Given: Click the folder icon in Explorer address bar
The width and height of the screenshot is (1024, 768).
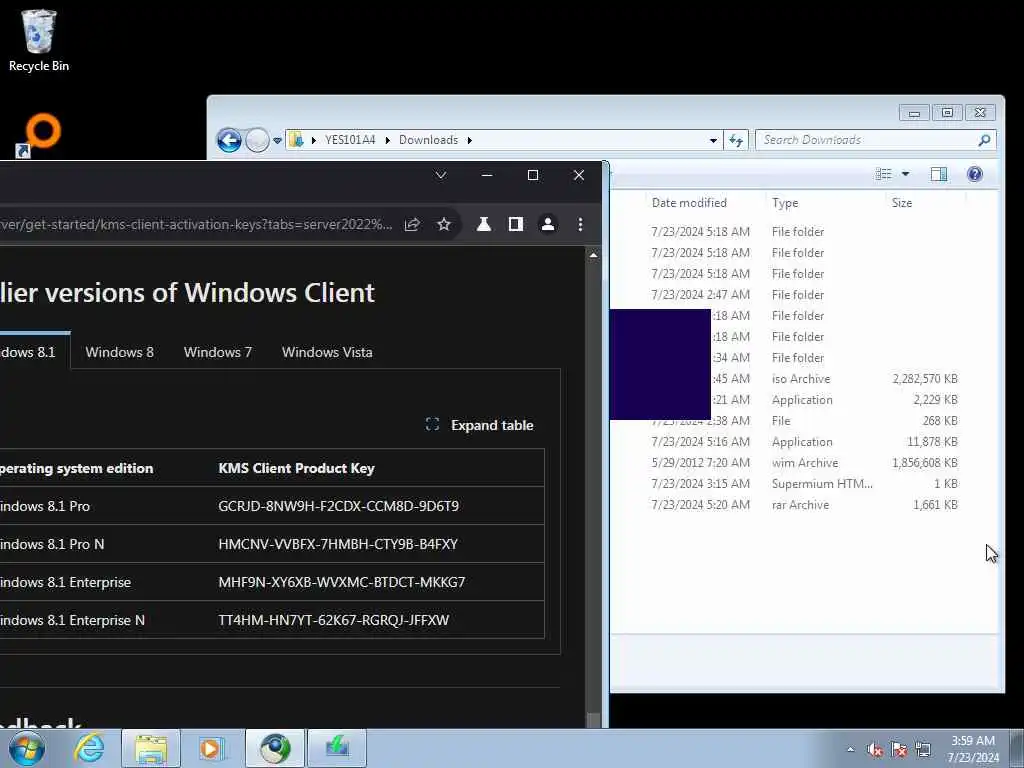Looking at the screenshot, I should (296, 140).
